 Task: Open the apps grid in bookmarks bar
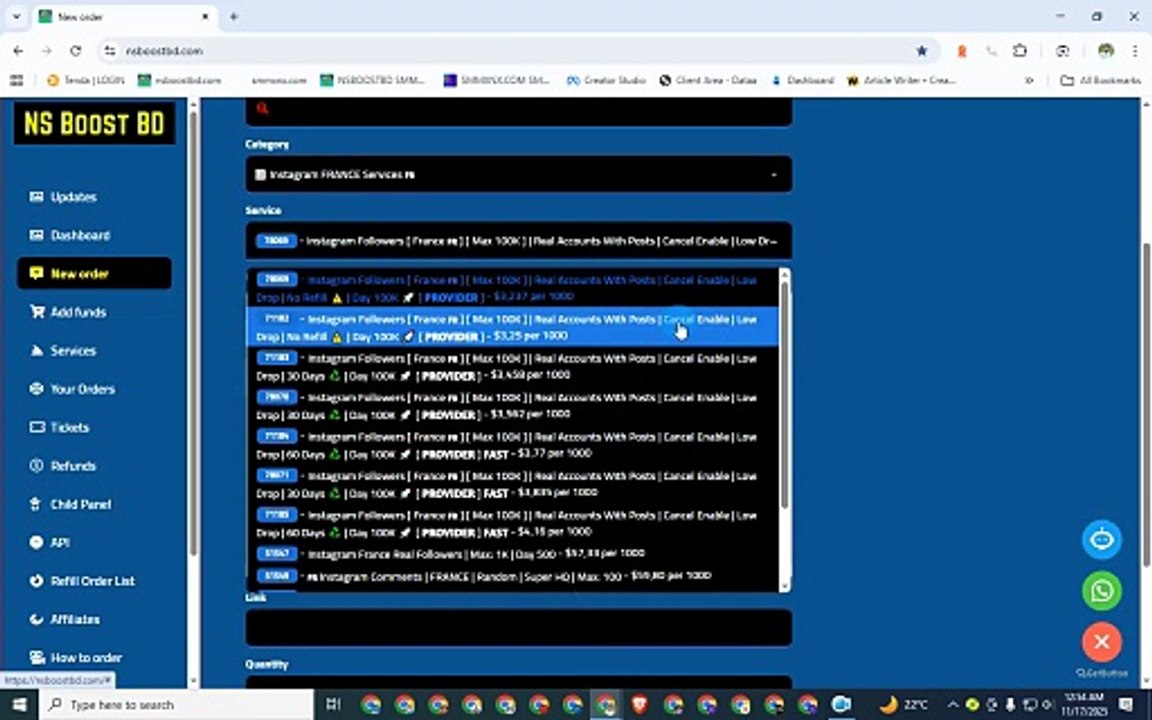coord(16,80)
